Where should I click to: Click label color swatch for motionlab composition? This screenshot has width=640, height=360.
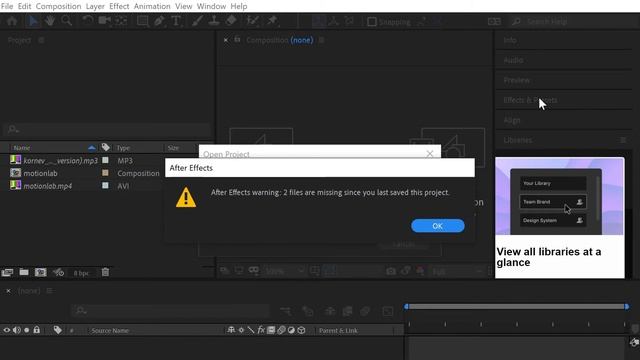pyautogui.click(x=105, y=173)
